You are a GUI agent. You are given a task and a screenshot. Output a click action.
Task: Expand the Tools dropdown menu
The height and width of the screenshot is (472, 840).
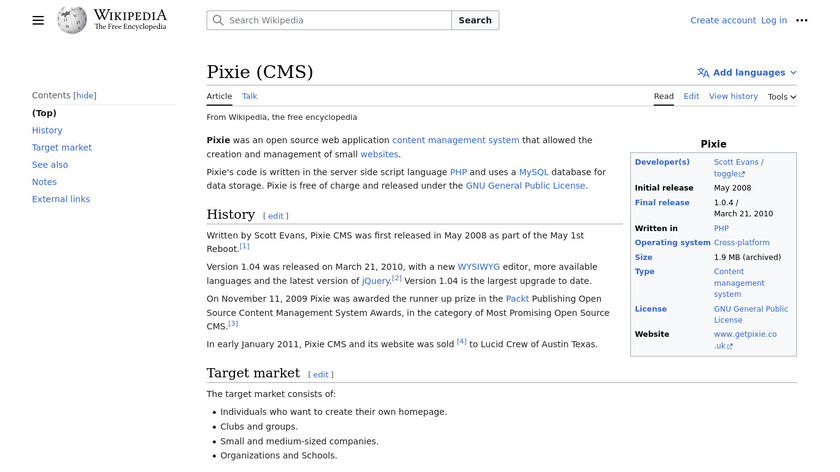tap(782, 97)
